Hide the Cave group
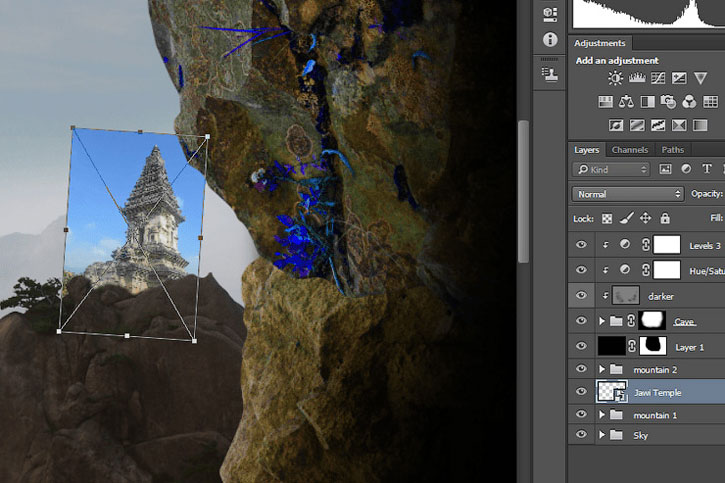725x483 pixels. click(x=581, y=321)
